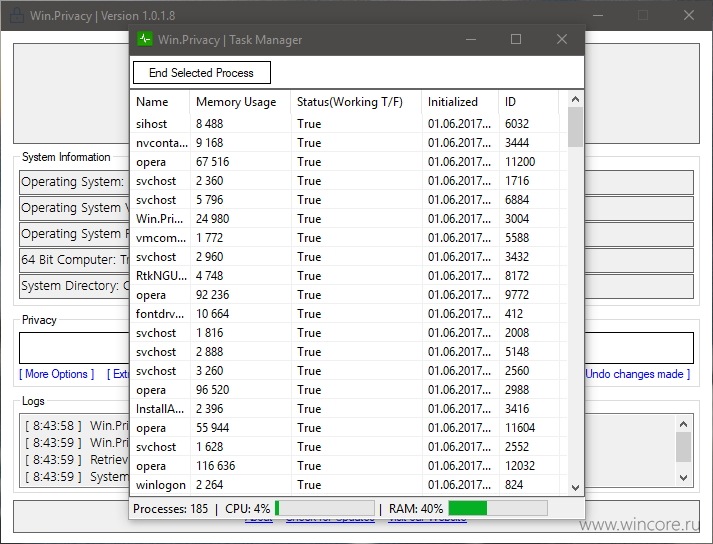The width and height of the screenshot is (713, 544).
Task: Click the CPU usage progress bar
Action: [x=325, y=508]
